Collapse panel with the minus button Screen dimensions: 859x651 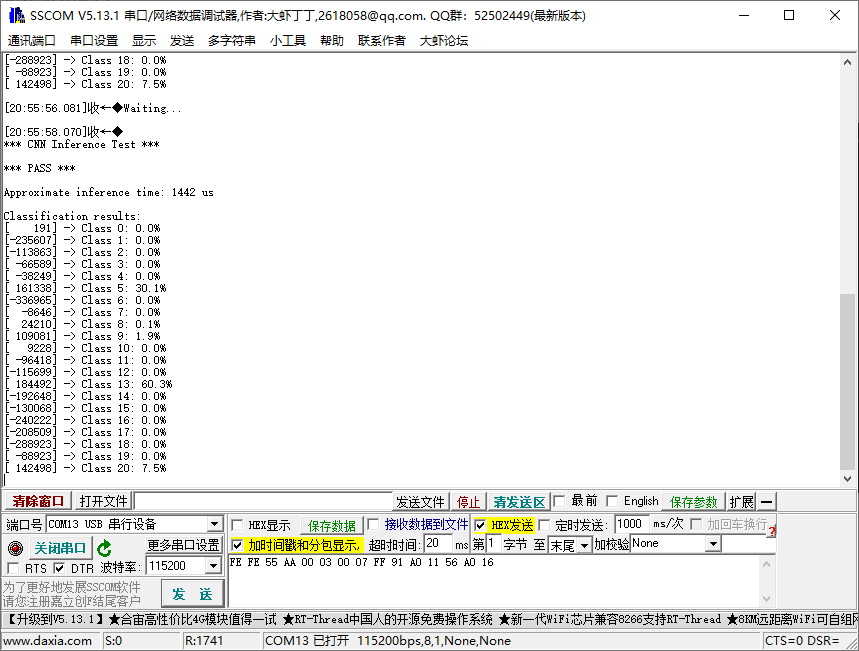tap(766, 501)
